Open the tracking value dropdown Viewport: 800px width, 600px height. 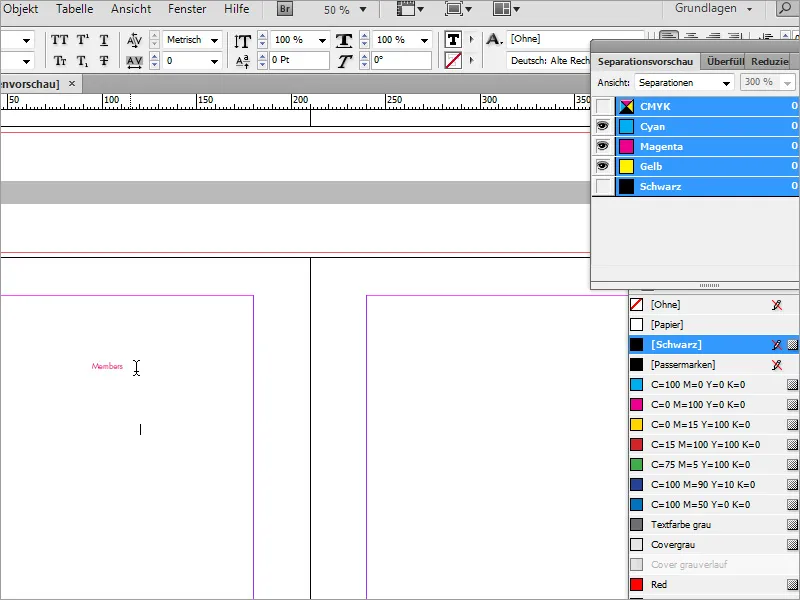(x=214, y=62)
